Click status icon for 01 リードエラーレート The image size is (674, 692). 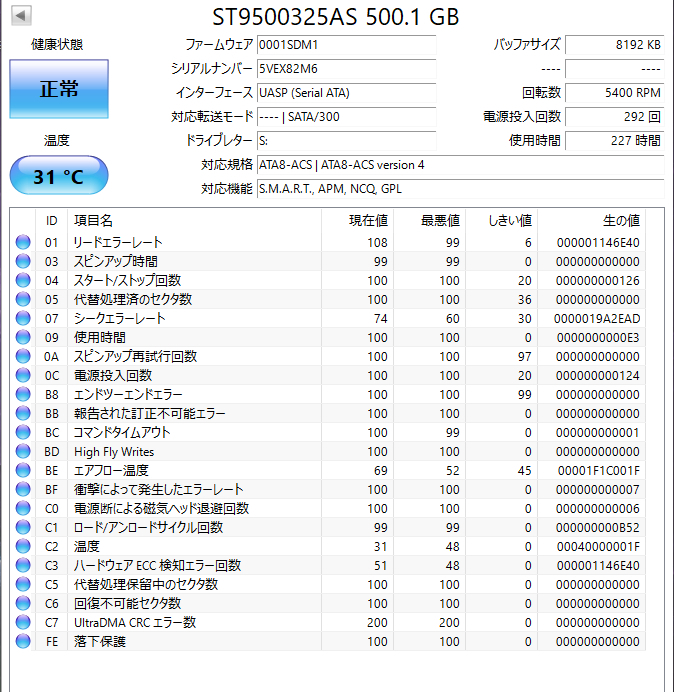[x=23, y=242]
